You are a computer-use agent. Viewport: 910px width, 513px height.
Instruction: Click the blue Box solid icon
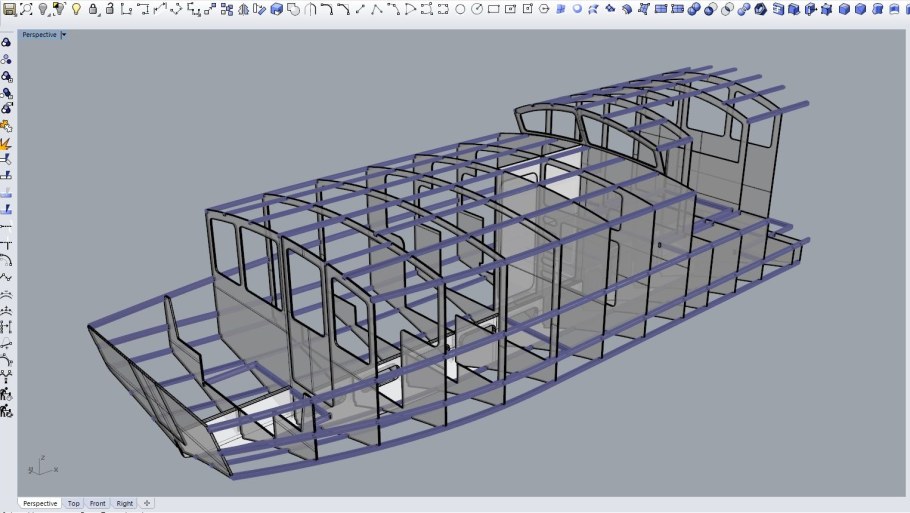pyautogui.click(x=843, y=9)
